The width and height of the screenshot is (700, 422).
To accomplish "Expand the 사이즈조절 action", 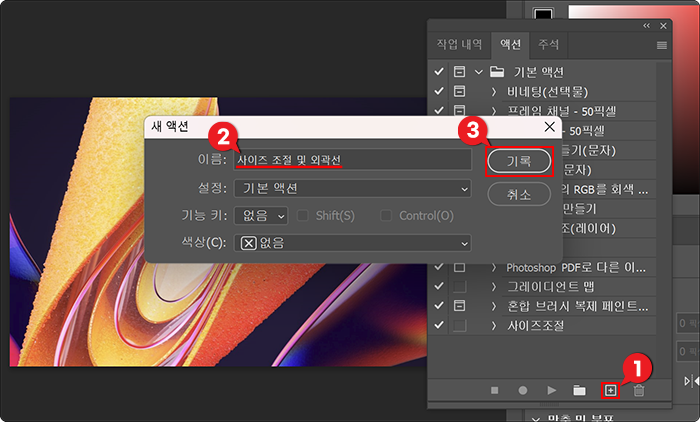I will tap(494, 326).
